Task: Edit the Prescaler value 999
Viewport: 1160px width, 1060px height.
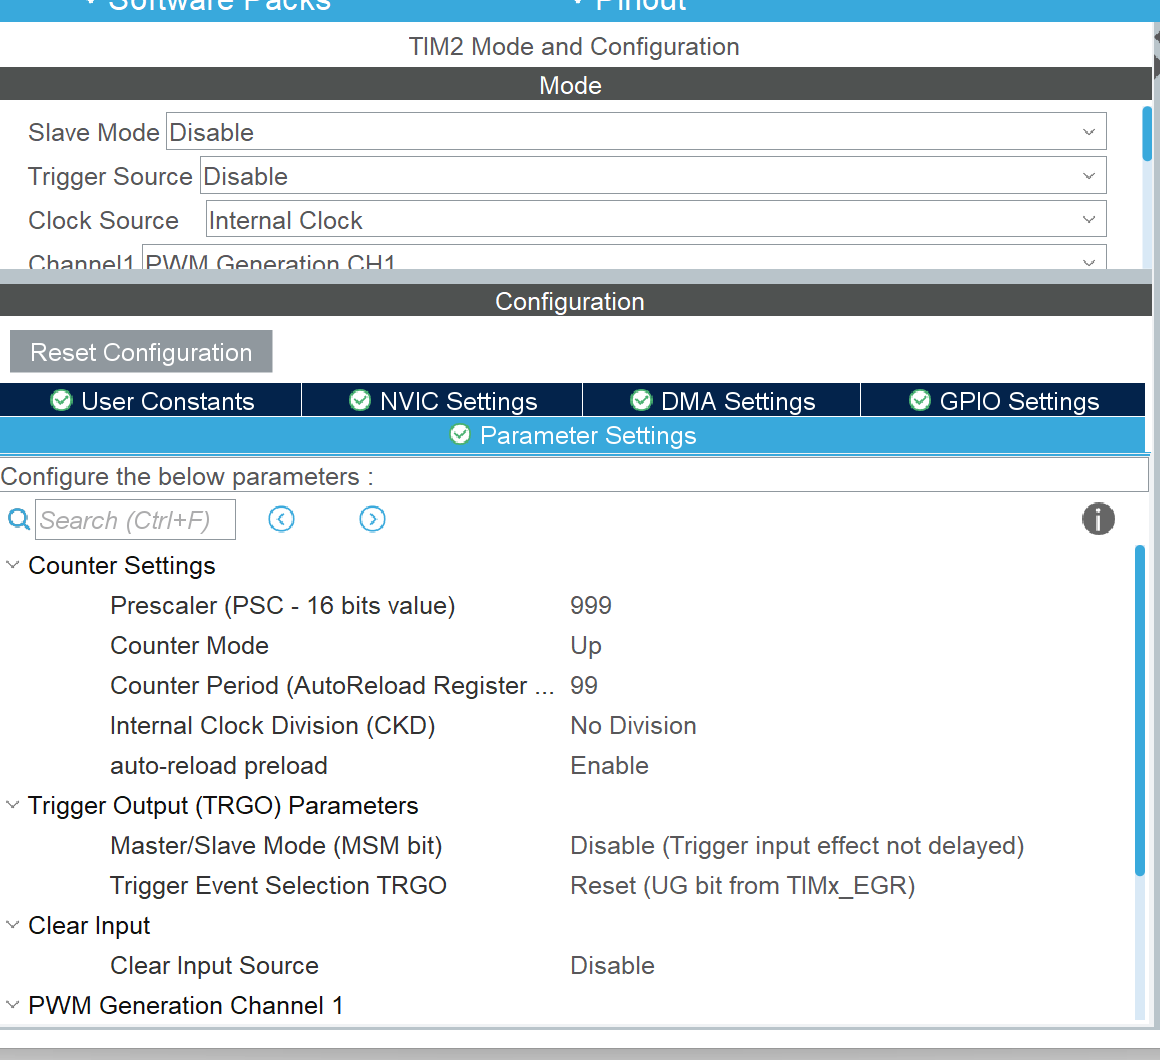Action: [x=591, y=606]
